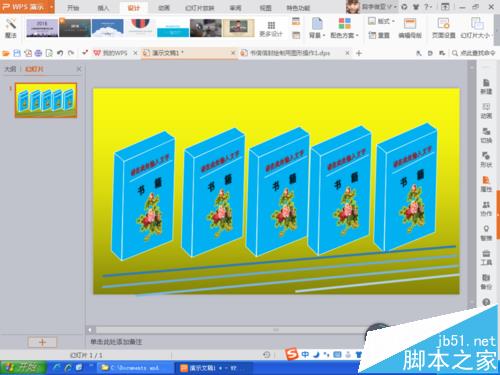Switch to the 插入 ribbon tab
The width and height of the screenshot is (500, 375).
coord(103,8)
